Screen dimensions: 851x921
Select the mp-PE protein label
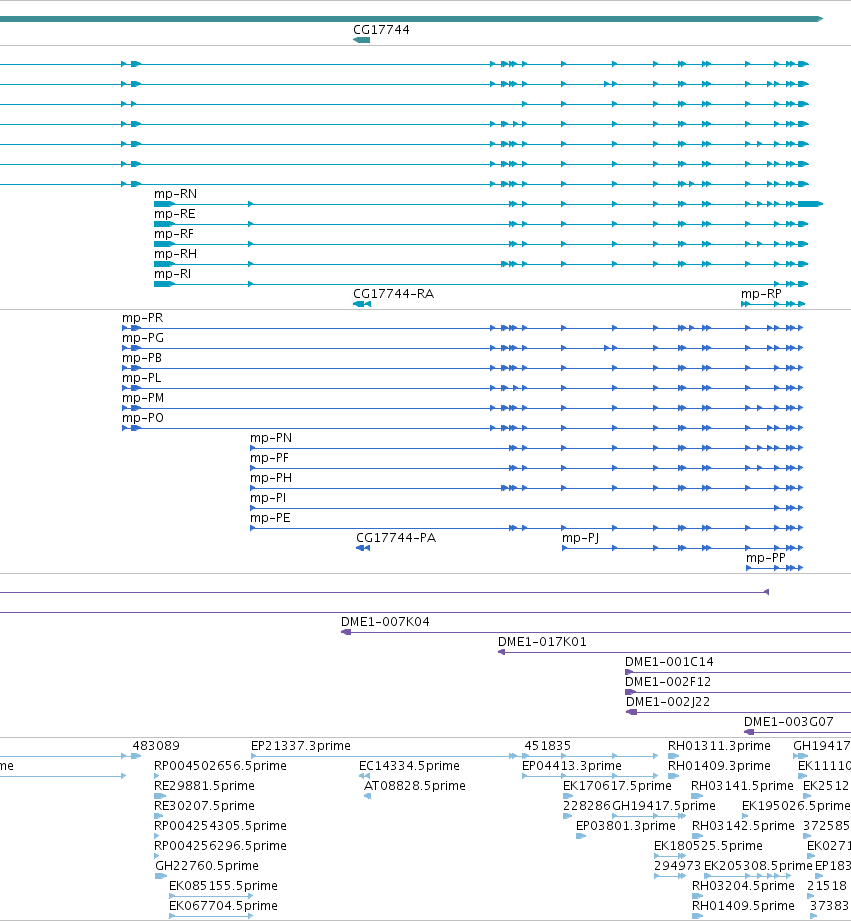tap(270, 517)
